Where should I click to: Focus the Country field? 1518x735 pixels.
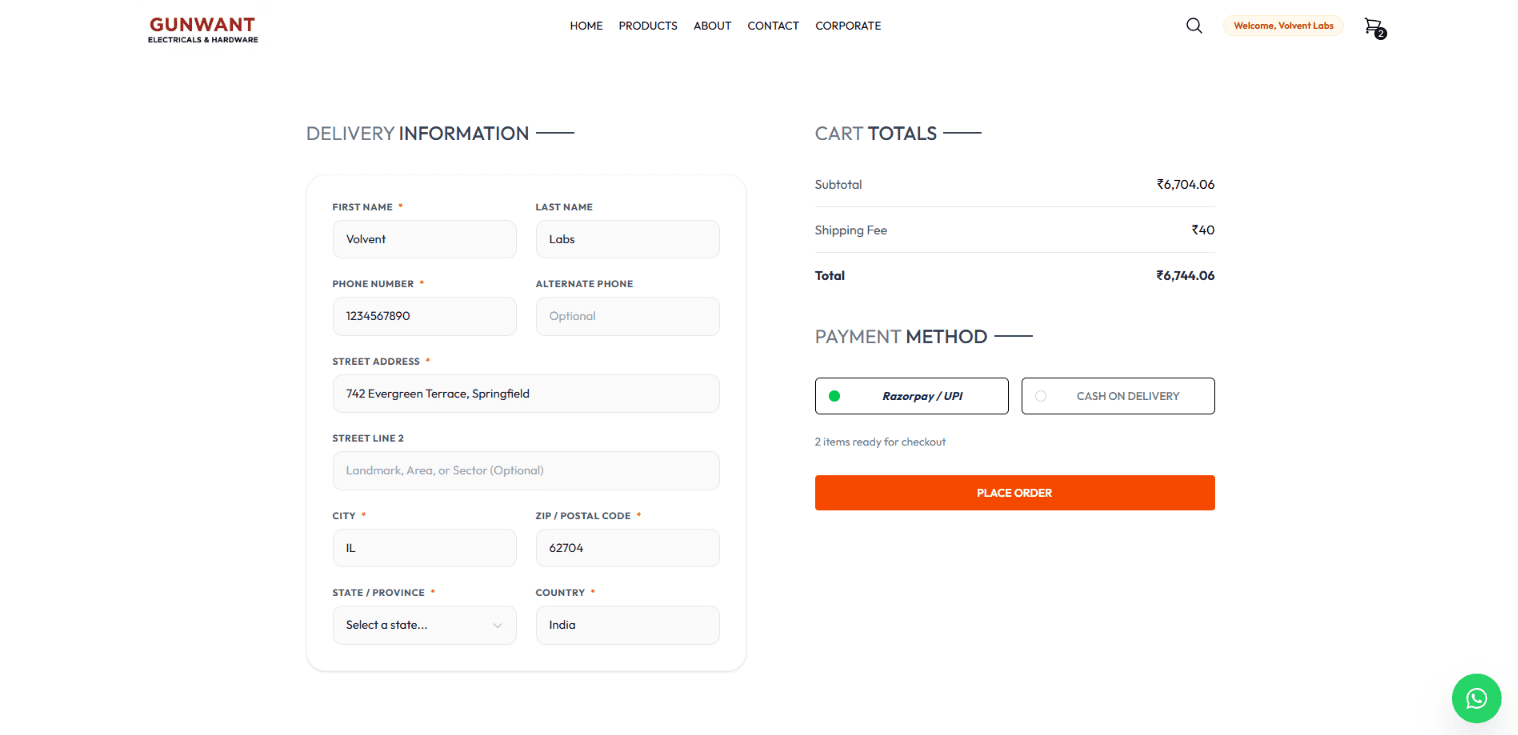pyautogui.click(x=628, y=625)
